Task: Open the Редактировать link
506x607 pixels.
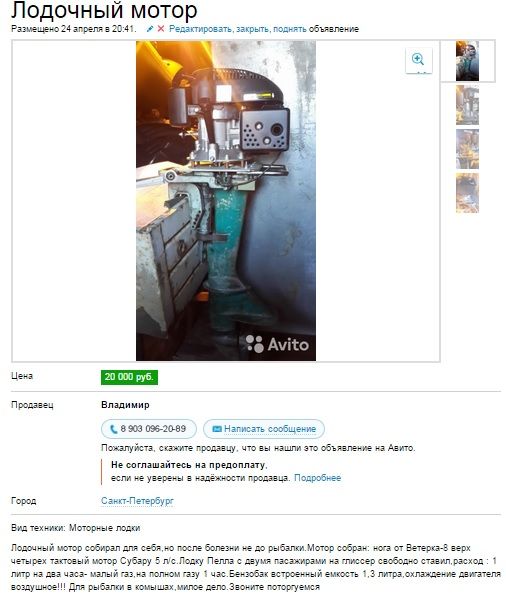Action: pos(200,29)
